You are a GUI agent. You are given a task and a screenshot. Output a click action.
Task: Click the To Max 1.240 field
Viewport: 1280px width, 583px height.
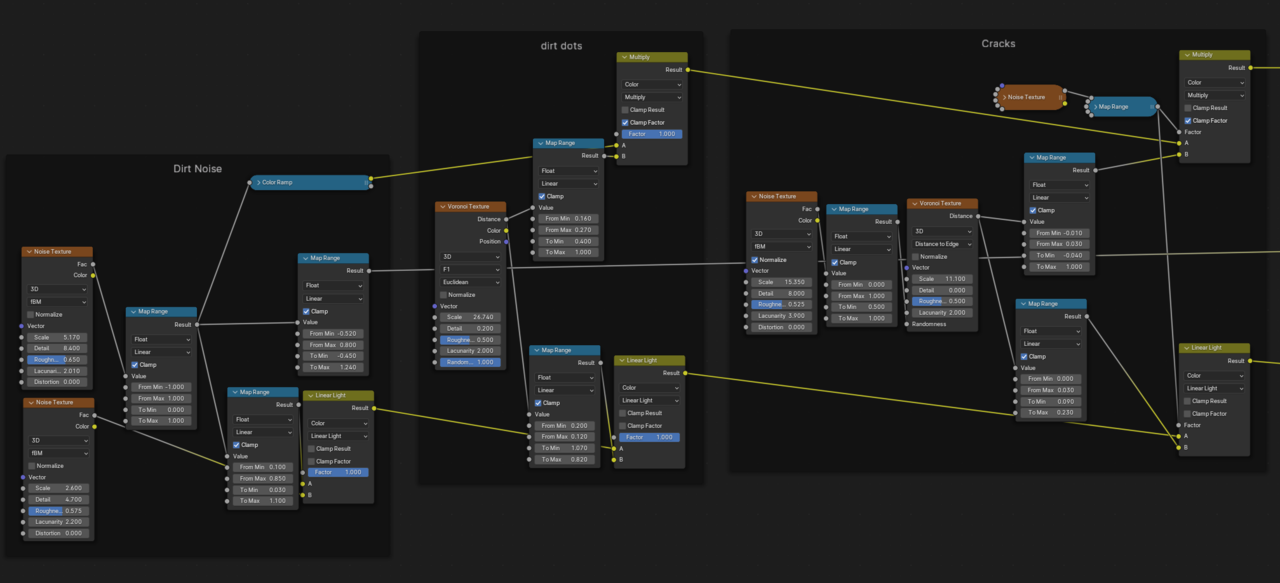click(x=333, y=367)
